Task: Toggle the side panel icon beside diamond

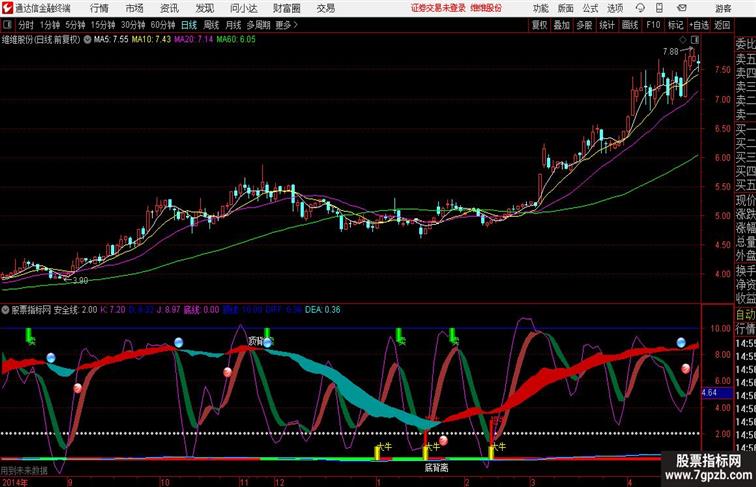Action: tap(695, 40)
